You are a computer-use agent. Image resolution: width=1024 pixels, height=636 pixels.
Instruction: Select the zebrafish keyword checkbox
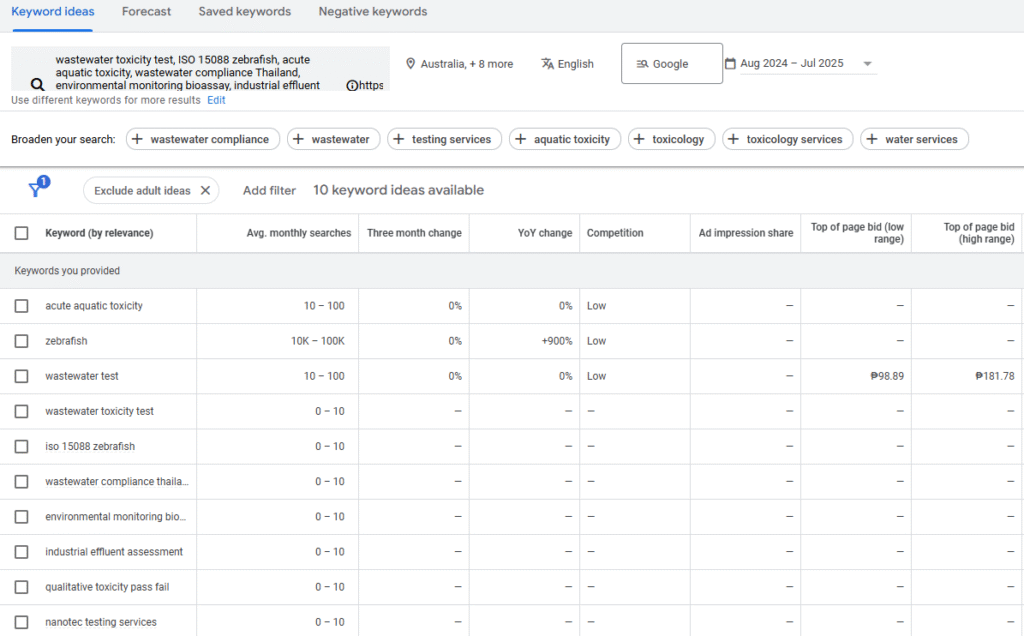click(x=21, y=341)
